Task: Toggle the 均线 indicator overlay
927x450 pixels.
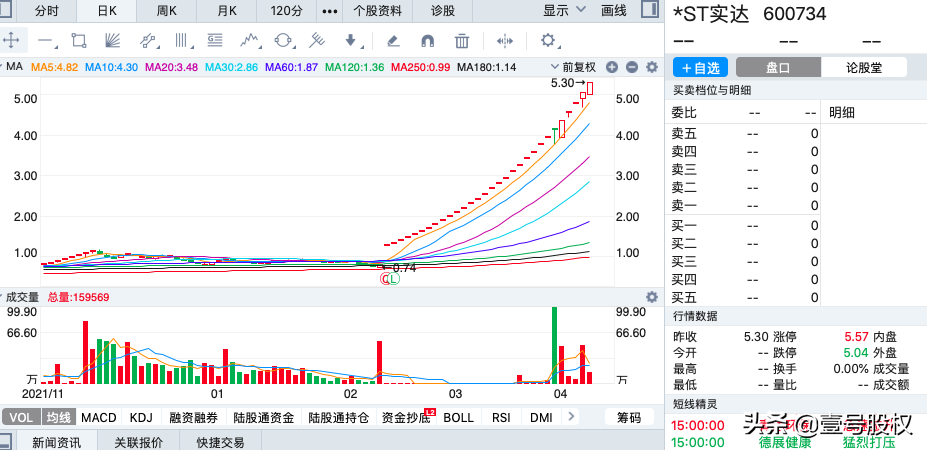Action: click(x=59, y=417)
